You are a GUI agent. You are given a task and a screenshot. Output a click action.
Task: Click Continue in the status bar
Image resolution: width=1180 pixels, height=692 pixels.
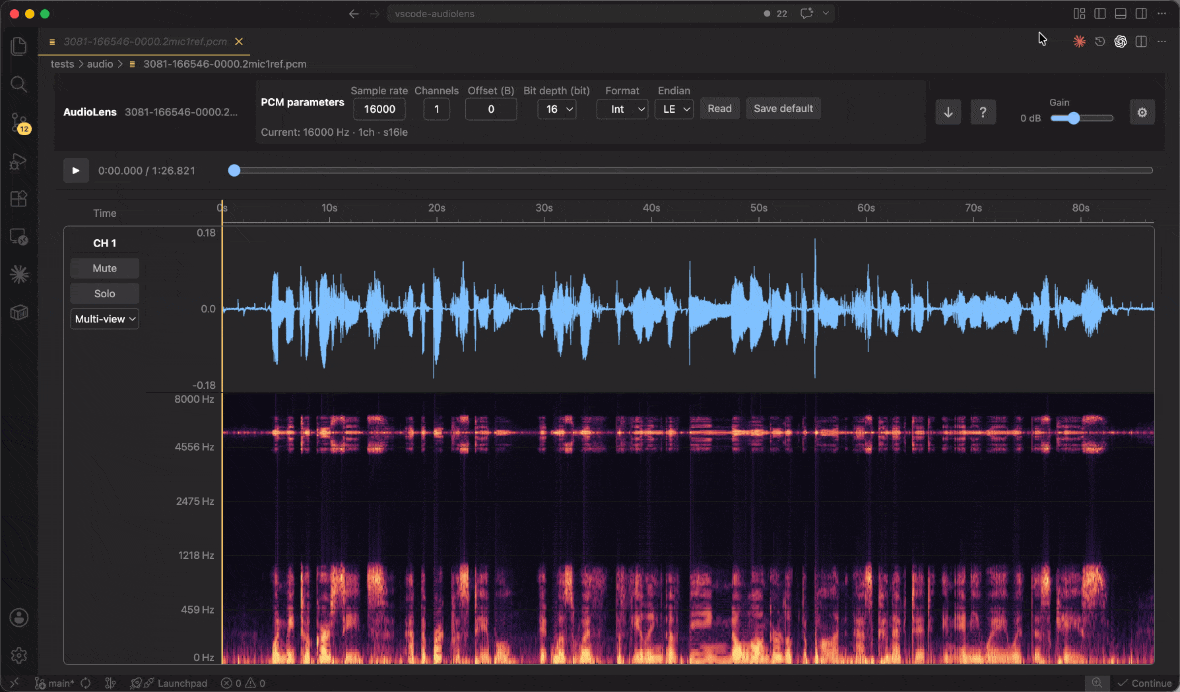coord(1145,683)
